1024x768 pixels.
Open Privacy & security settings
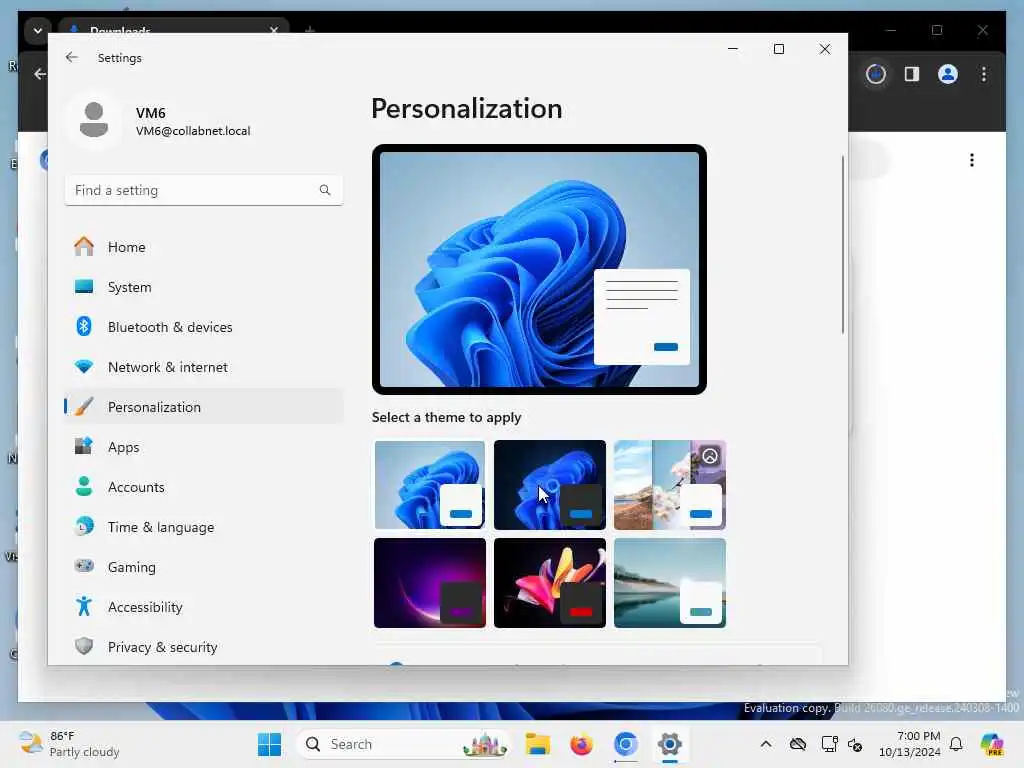tap(204, 647)
